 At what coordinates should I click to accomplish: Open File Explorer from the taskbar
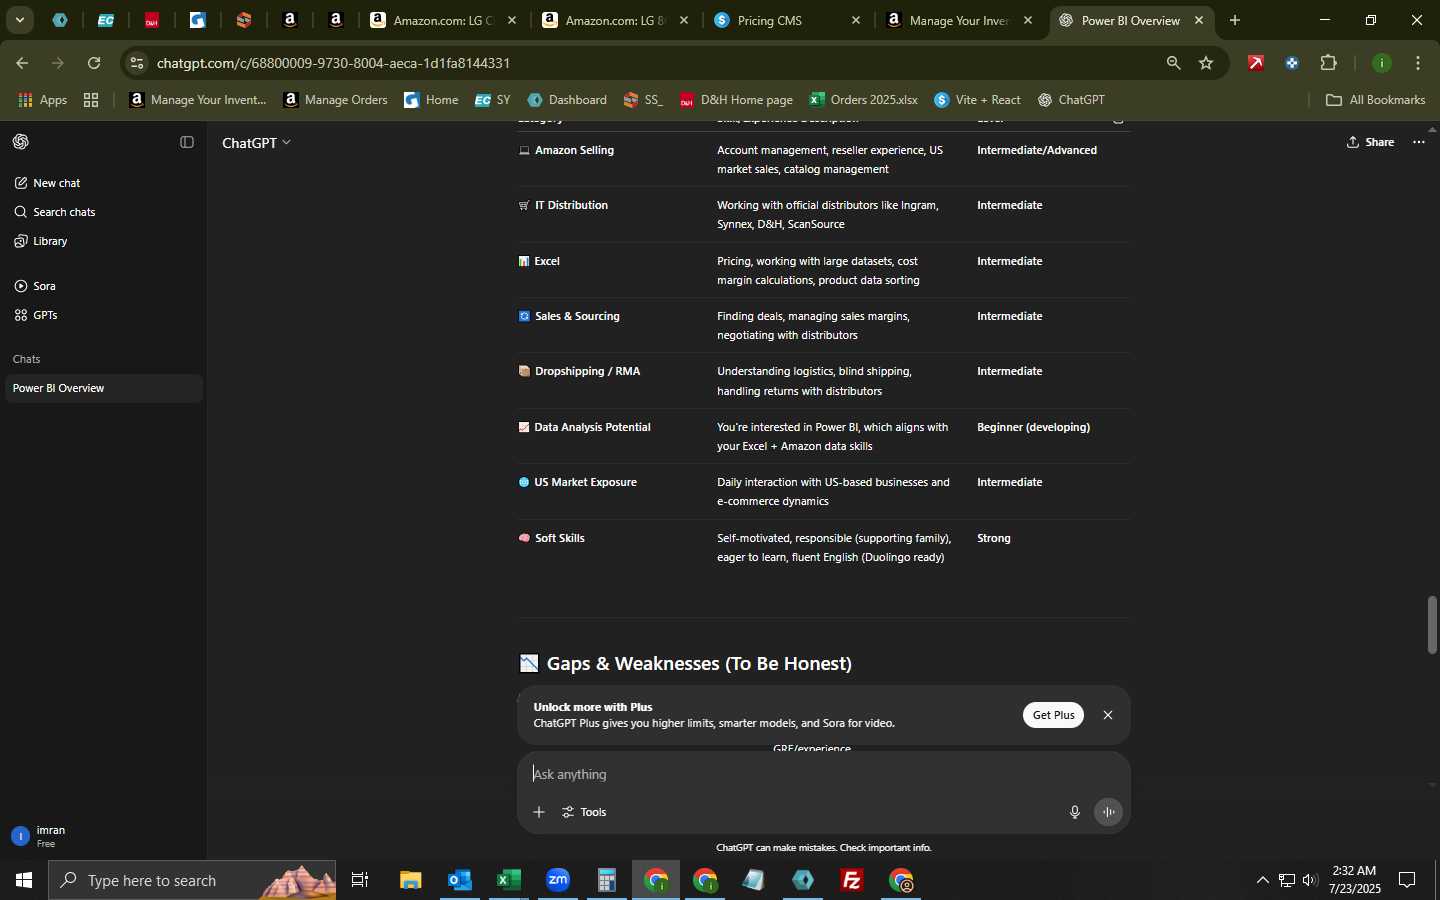point(411,880)
